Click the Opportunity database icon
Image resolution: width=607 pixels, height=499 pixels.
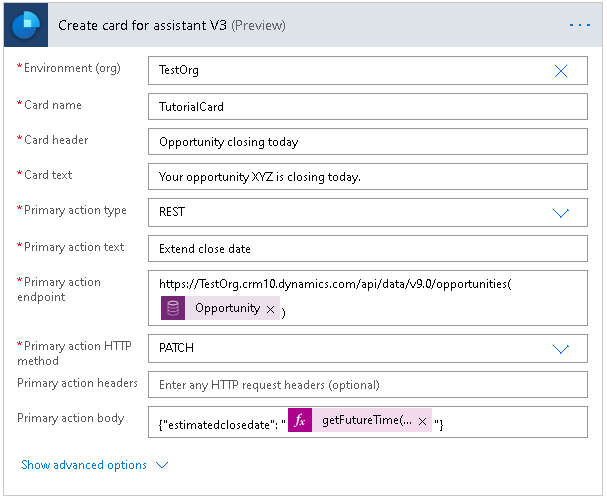point(173,308)
